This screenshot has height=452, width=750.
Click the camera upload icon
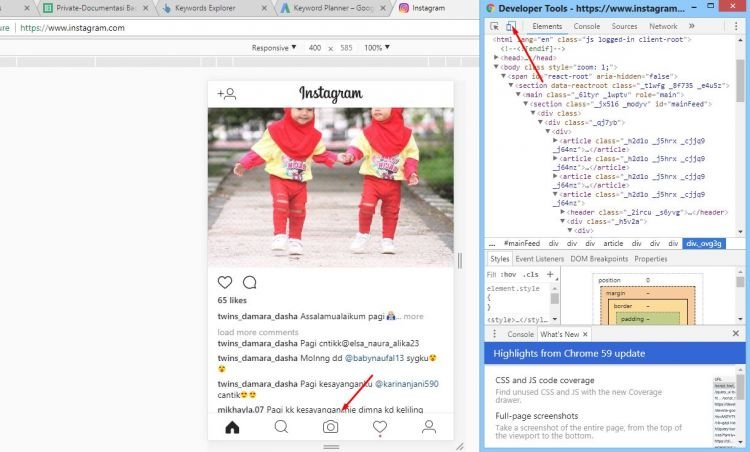pos(331,427)
